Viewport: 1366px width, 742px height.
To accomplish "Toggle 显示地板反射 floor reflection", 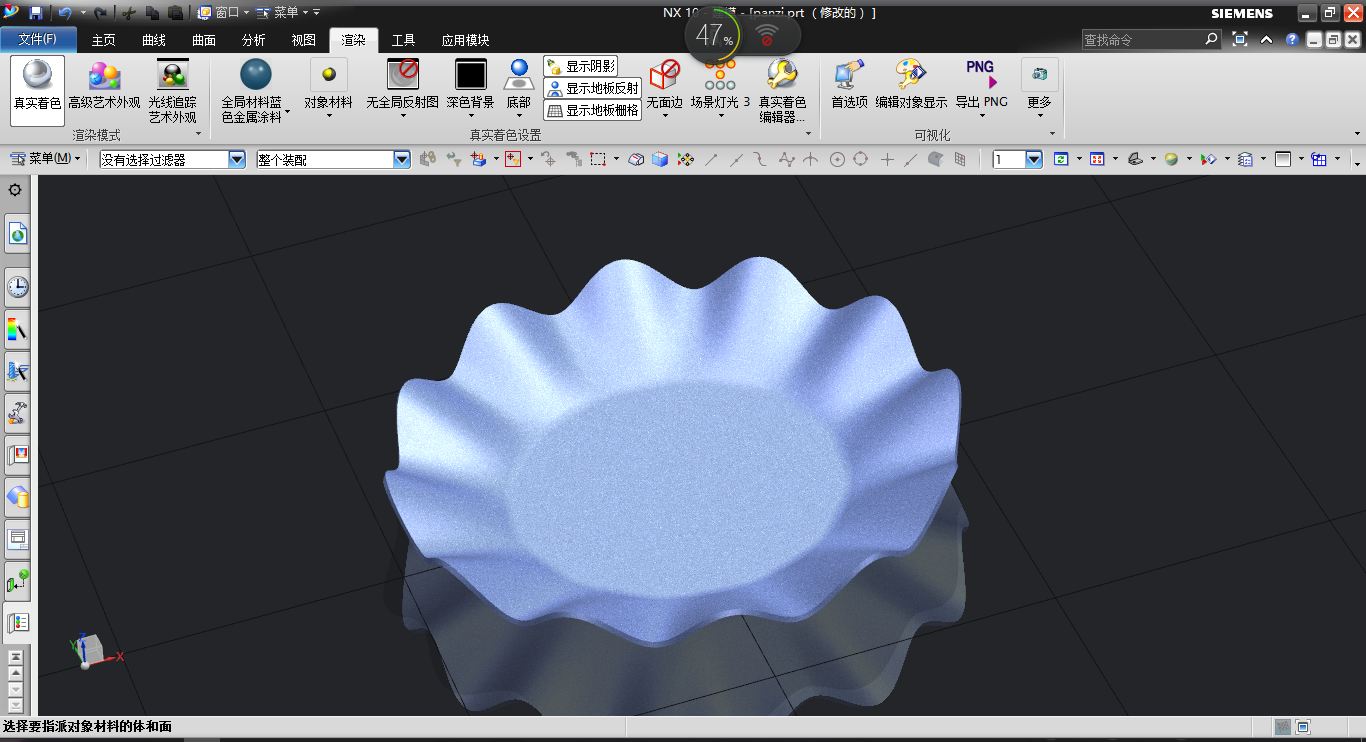I will 592,88.
